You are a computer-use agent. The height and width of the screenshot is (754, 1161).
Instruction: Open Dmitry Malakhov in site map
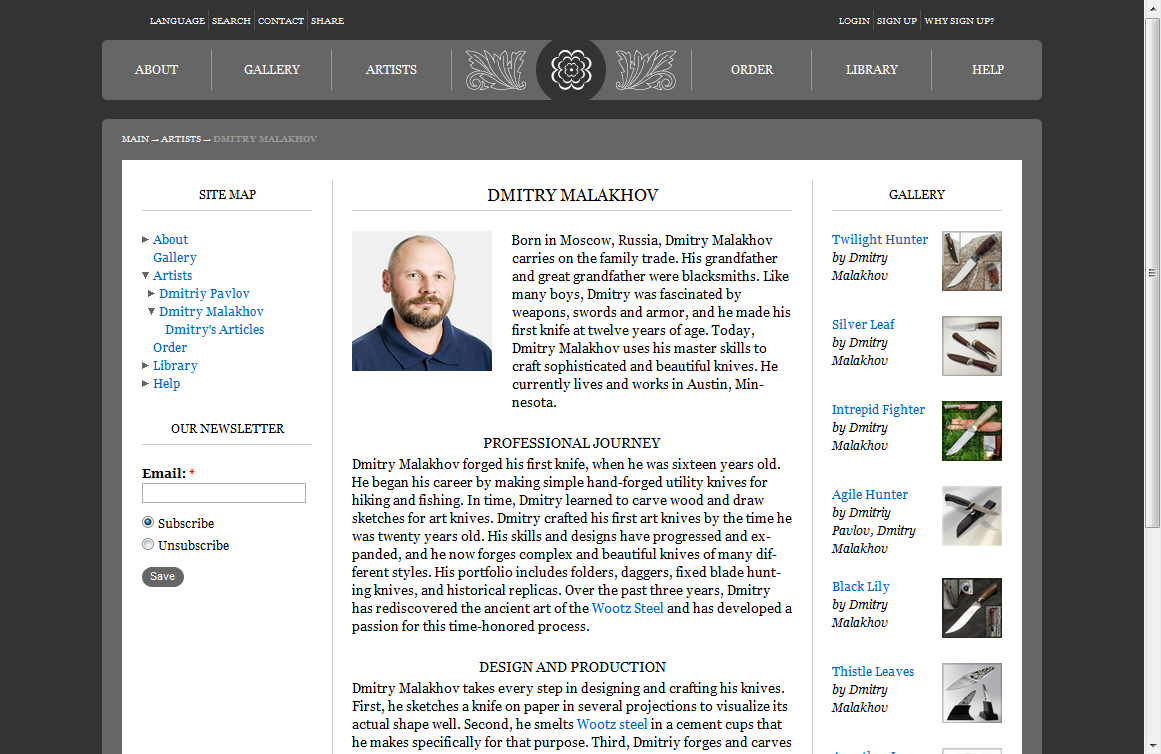[211, 312]
